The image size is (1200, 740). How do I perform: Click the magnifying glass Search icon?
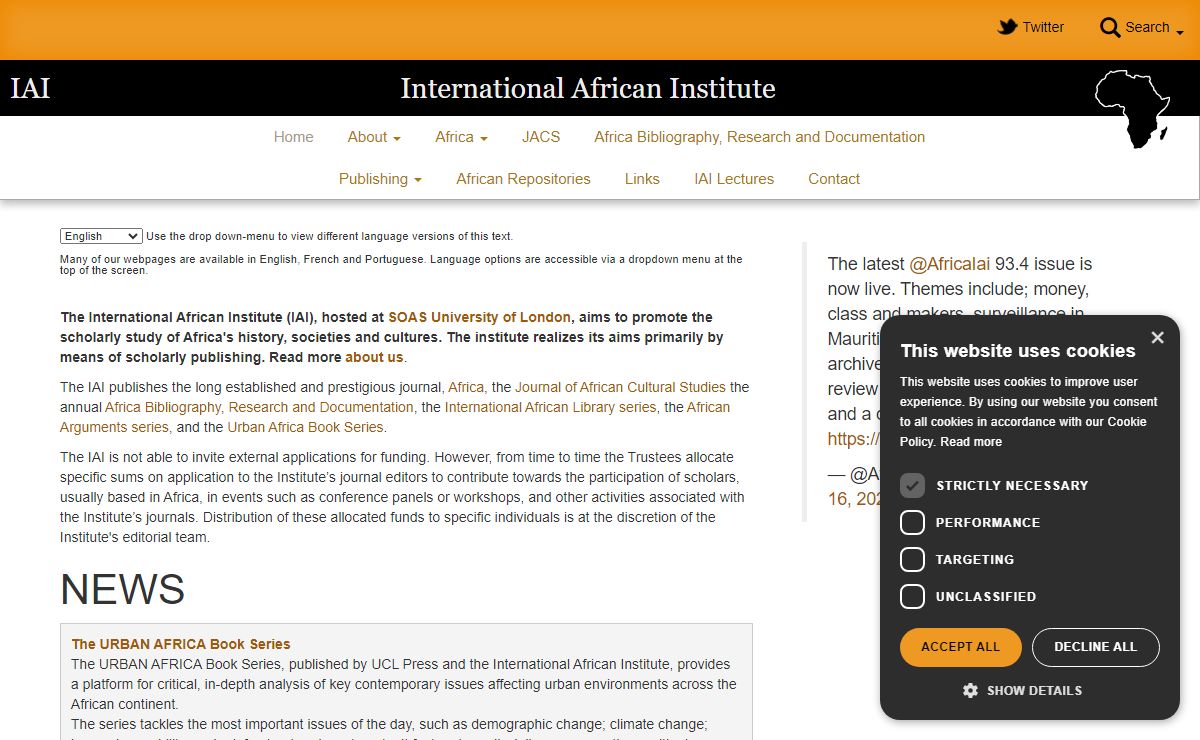pyautogui.click(x=1110, y=27)
